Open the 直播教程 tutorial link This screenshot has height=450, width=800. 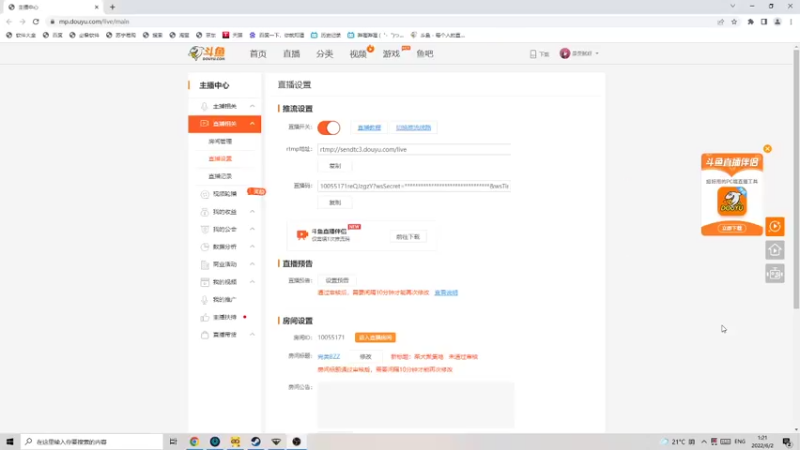coord(369,128)
